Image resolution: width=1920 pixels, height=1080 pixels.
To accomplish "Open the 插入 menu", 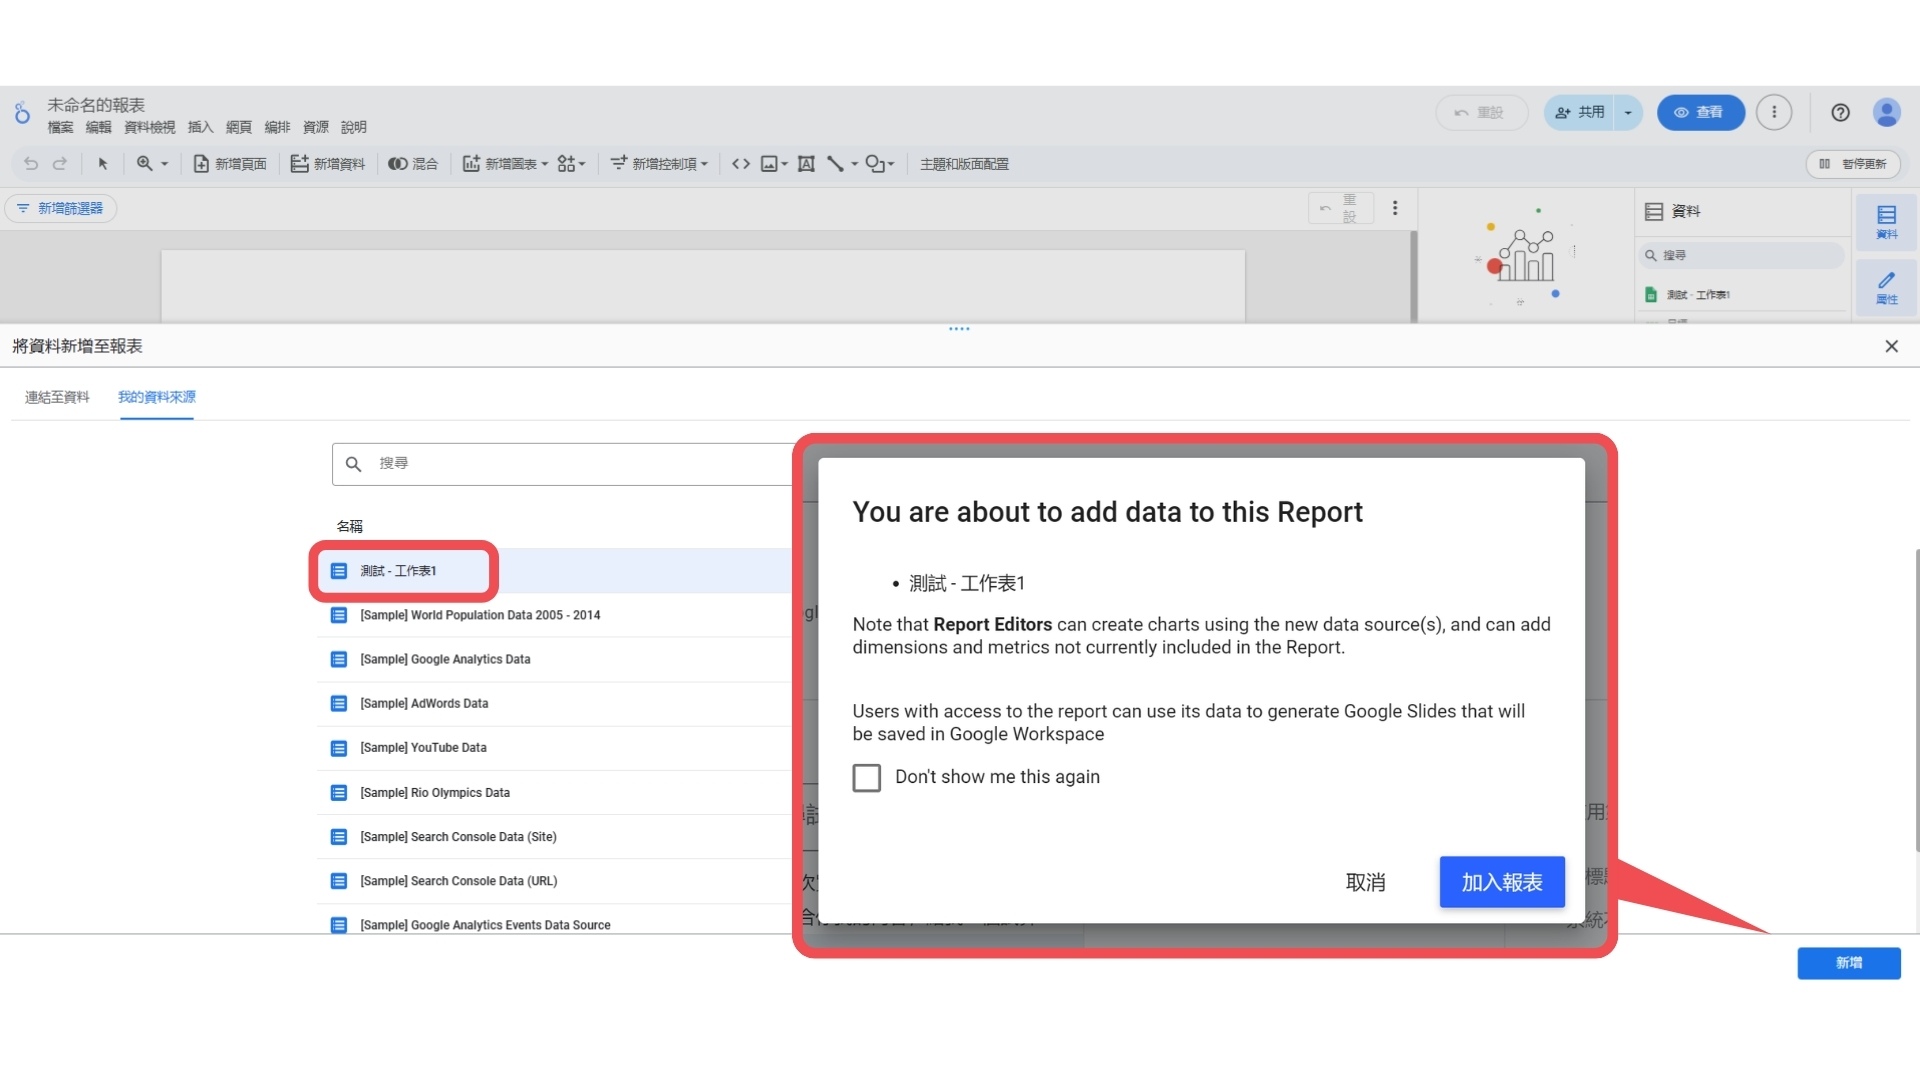I will pyautogui.click(x=200, y=127).
